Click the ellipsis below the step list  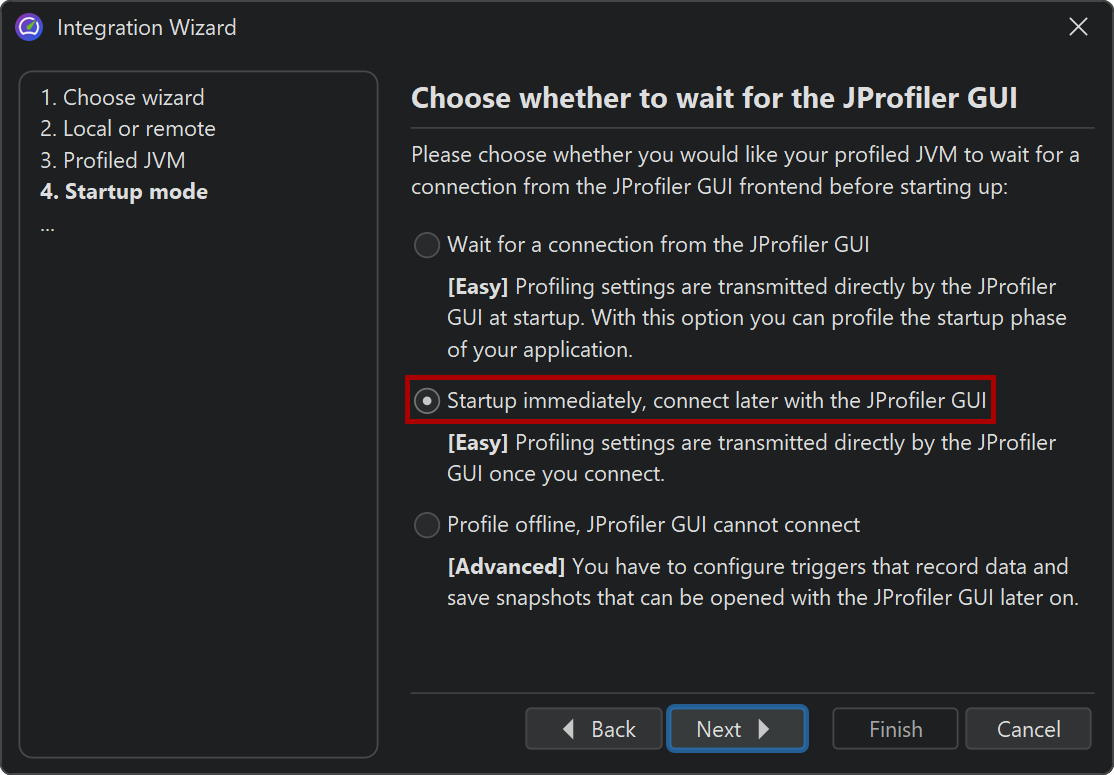coord(47,224)
